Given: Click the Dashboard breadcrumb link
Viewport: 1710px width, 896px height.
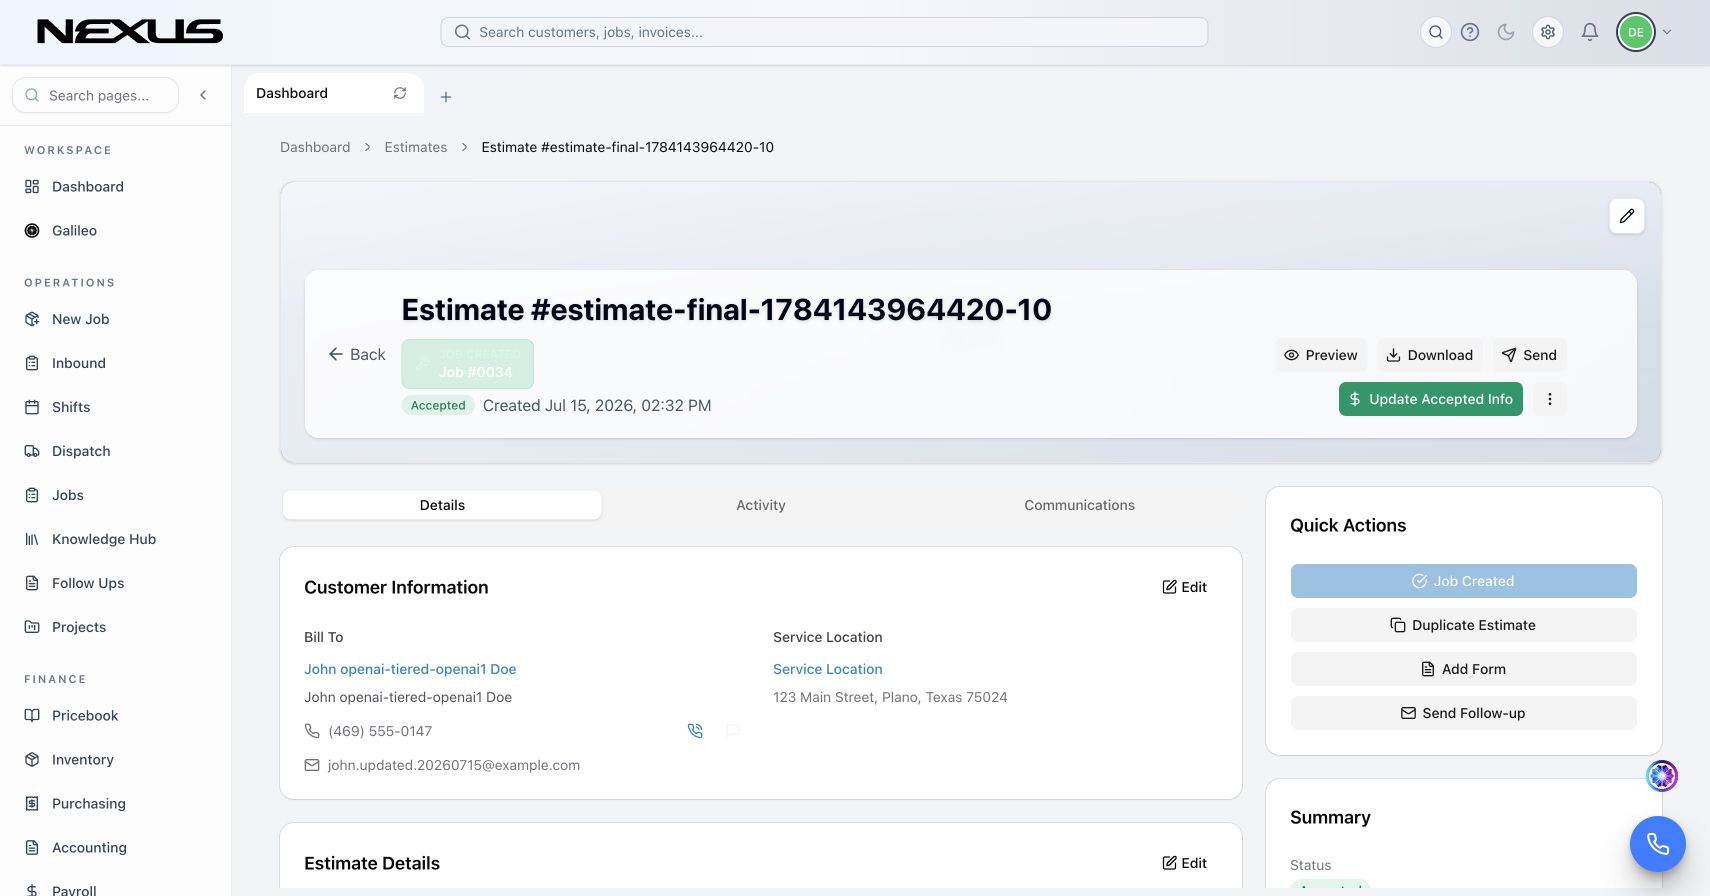Looking at the screenshot, I should 315,147.
